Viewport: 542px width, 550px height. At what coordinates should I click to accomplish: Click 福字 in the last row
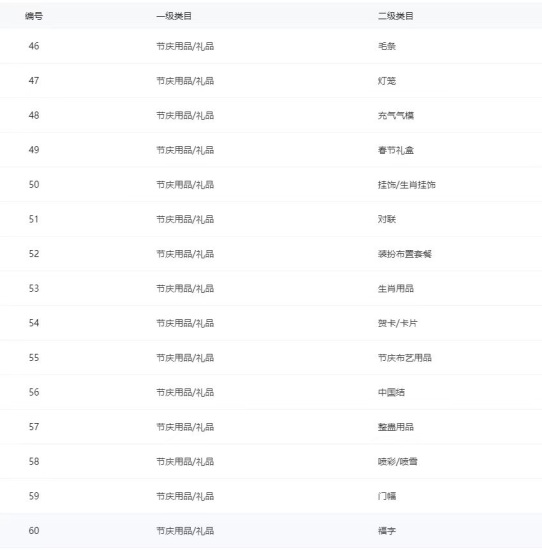pyautogui.click(x=387, y=531)
